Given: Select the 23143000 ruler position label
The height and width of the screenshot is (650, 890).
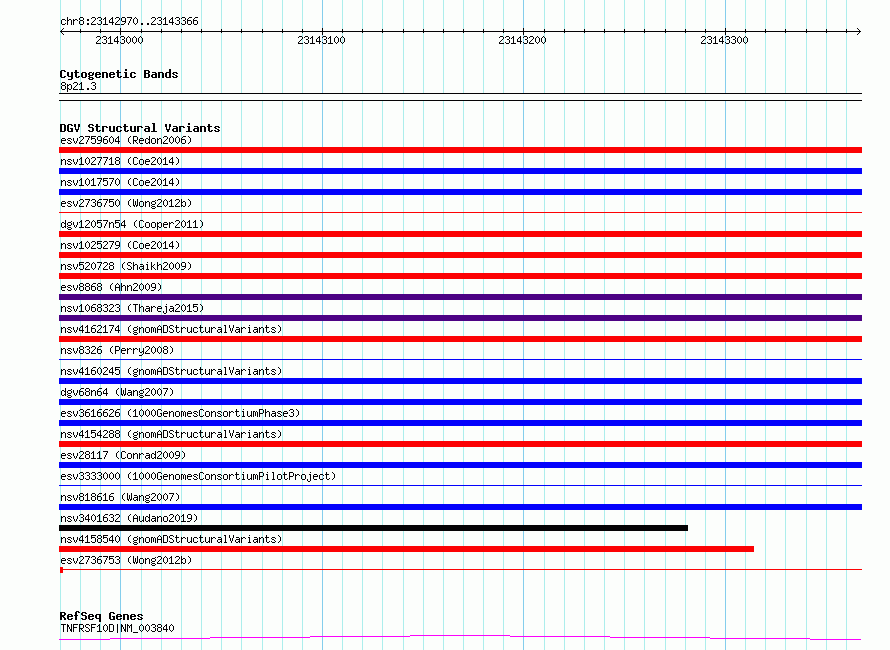Looking at the screenshot, I should (x=119, y=40).
